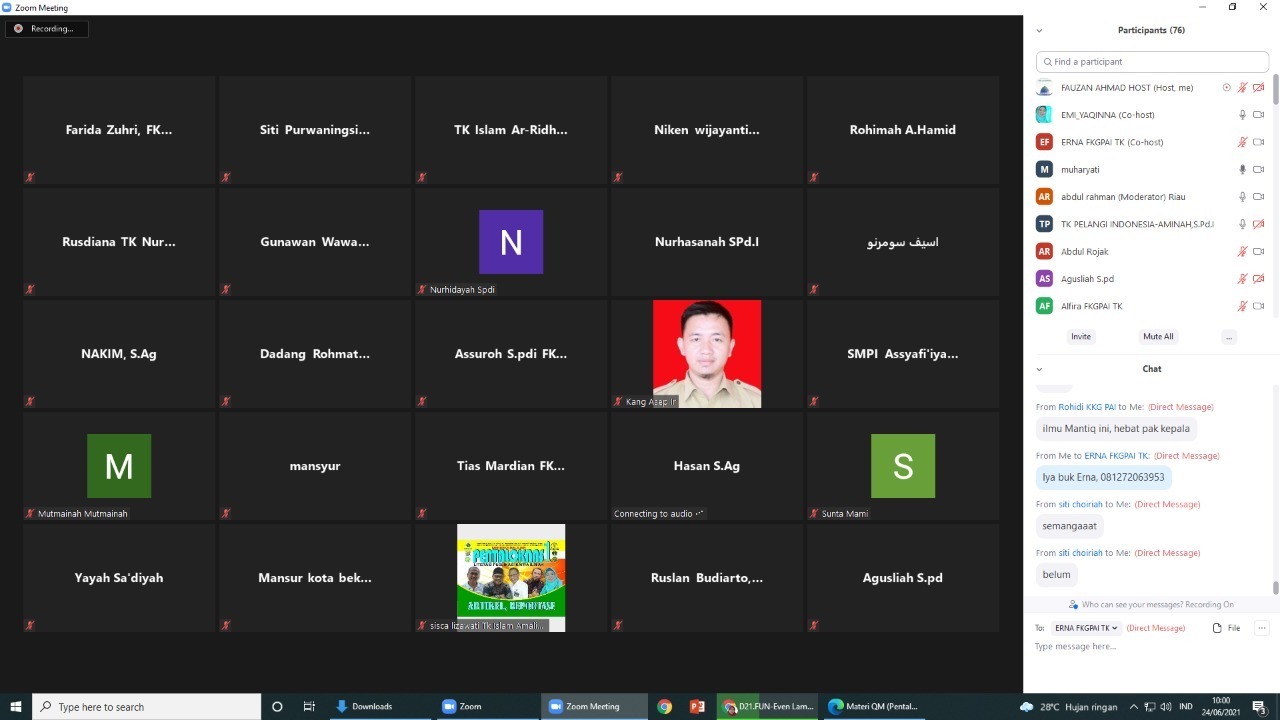This screenshot has width=1280, height=720.
Task: Open the chat recipient dropdown ERNA FKGPAI TK
Action: [x=1085, y=628]
